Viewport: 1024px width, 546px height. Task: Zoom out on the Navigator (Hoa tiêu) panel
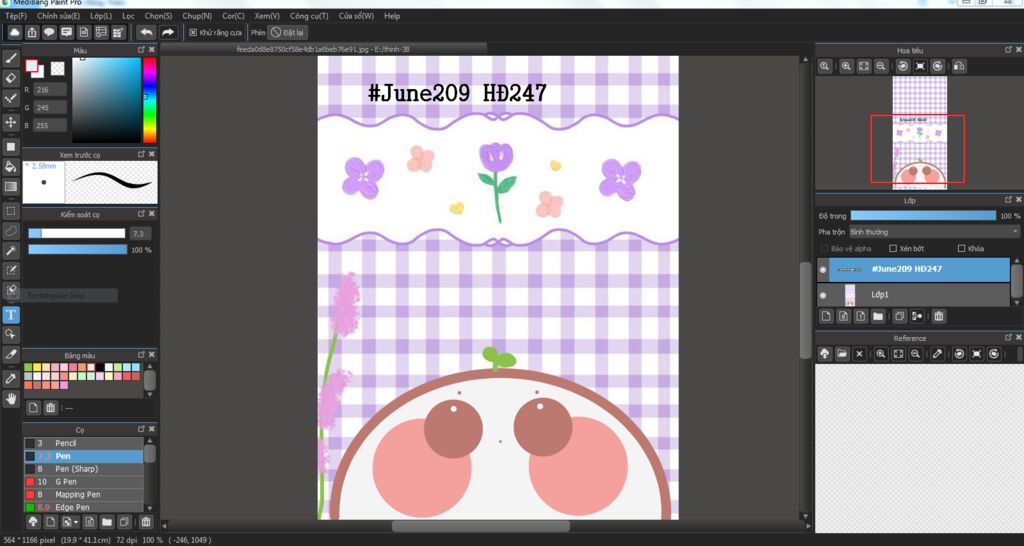(881, 66)
